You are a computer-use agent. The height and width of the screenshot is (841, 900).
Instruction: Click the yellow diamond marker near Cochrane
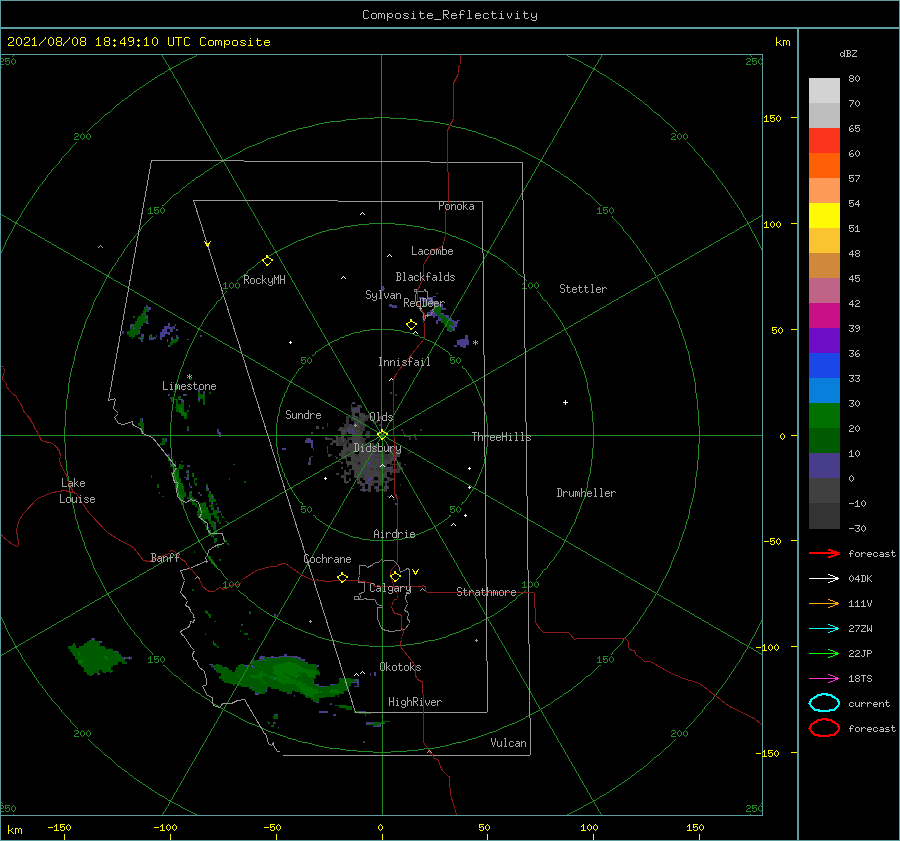[x=342, y=578]
